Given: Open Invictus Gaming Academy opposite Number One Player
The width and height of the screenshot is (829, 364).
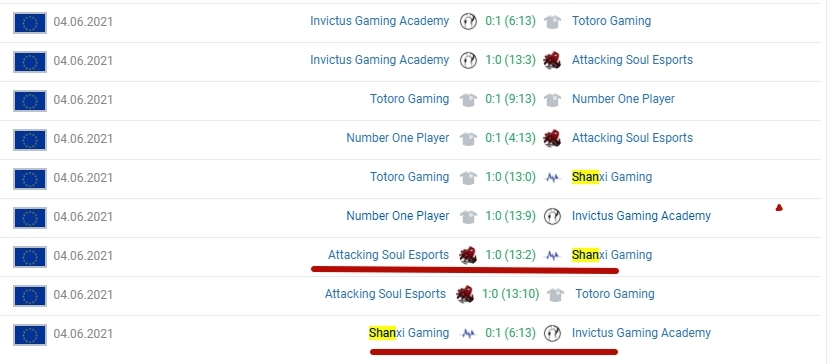Looking at the screenshot, I should pyautogui.click(x=641, y=216).
